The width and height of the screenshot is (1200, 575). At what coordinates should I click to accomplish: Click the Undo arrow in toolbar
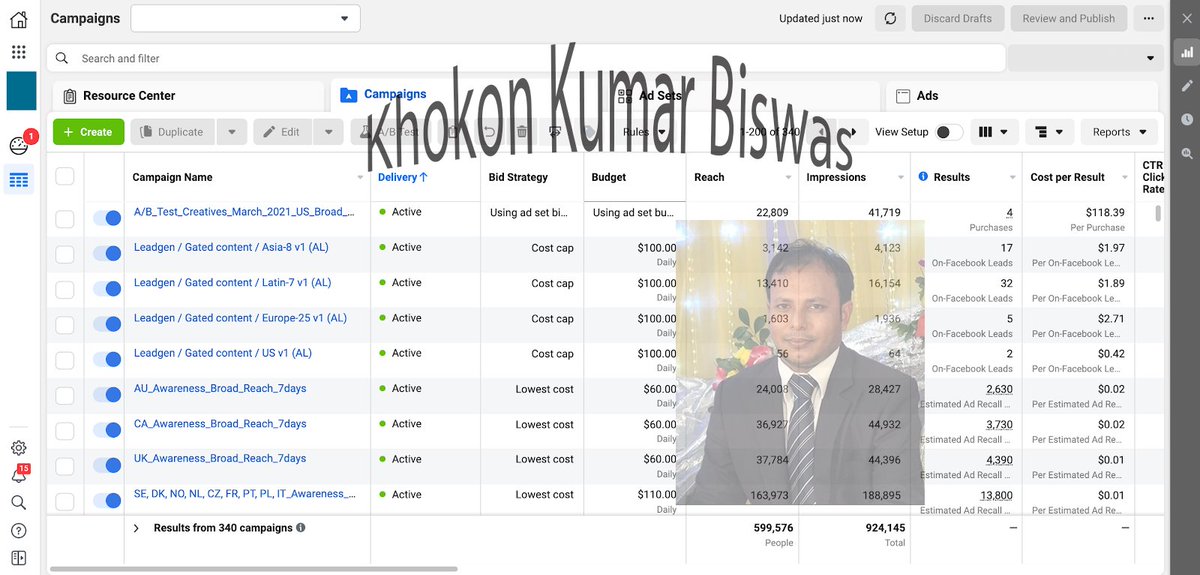489,132
